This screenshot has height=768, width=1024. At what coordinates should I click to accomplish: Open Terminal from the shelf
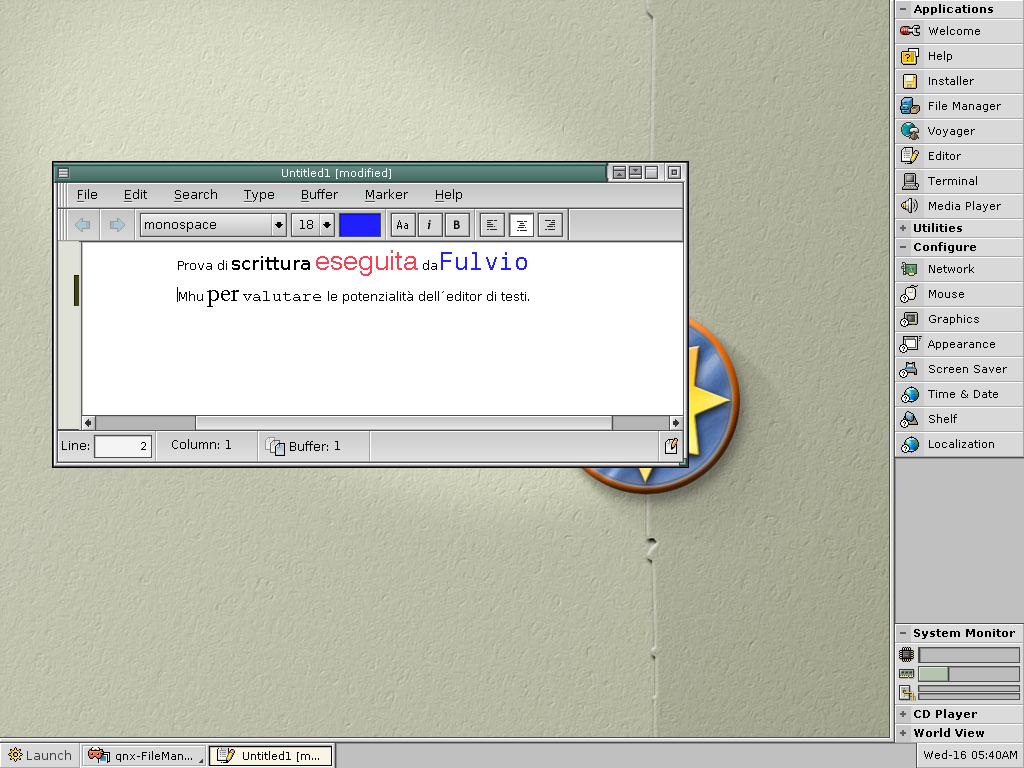point(951,181)
